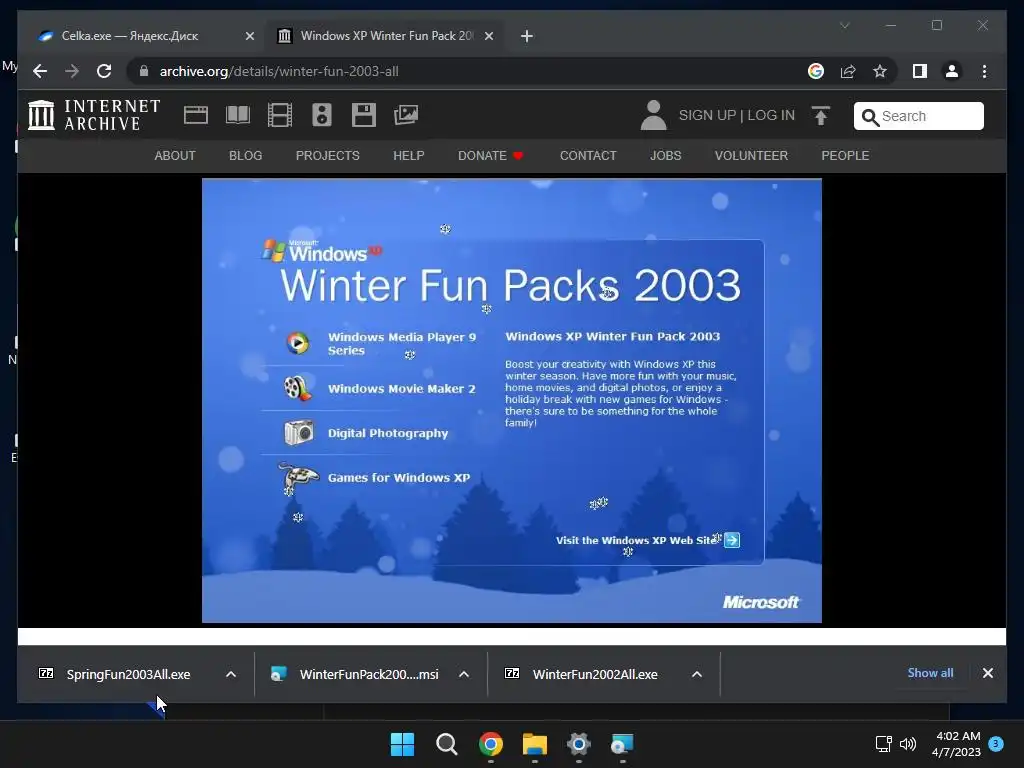Click the address bar URL
Image resolution: width=1024 pixels, height=768 pixels.
279,71
